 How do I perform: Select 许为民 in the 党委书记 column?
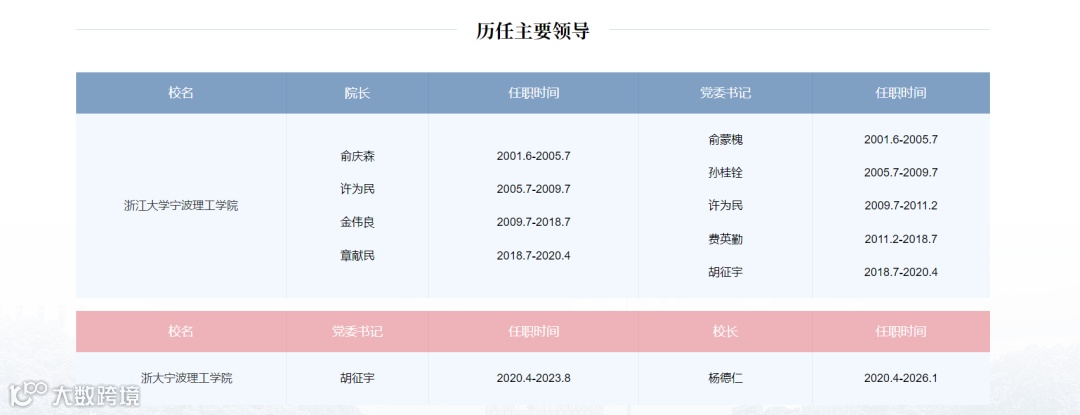click(725, 206)
